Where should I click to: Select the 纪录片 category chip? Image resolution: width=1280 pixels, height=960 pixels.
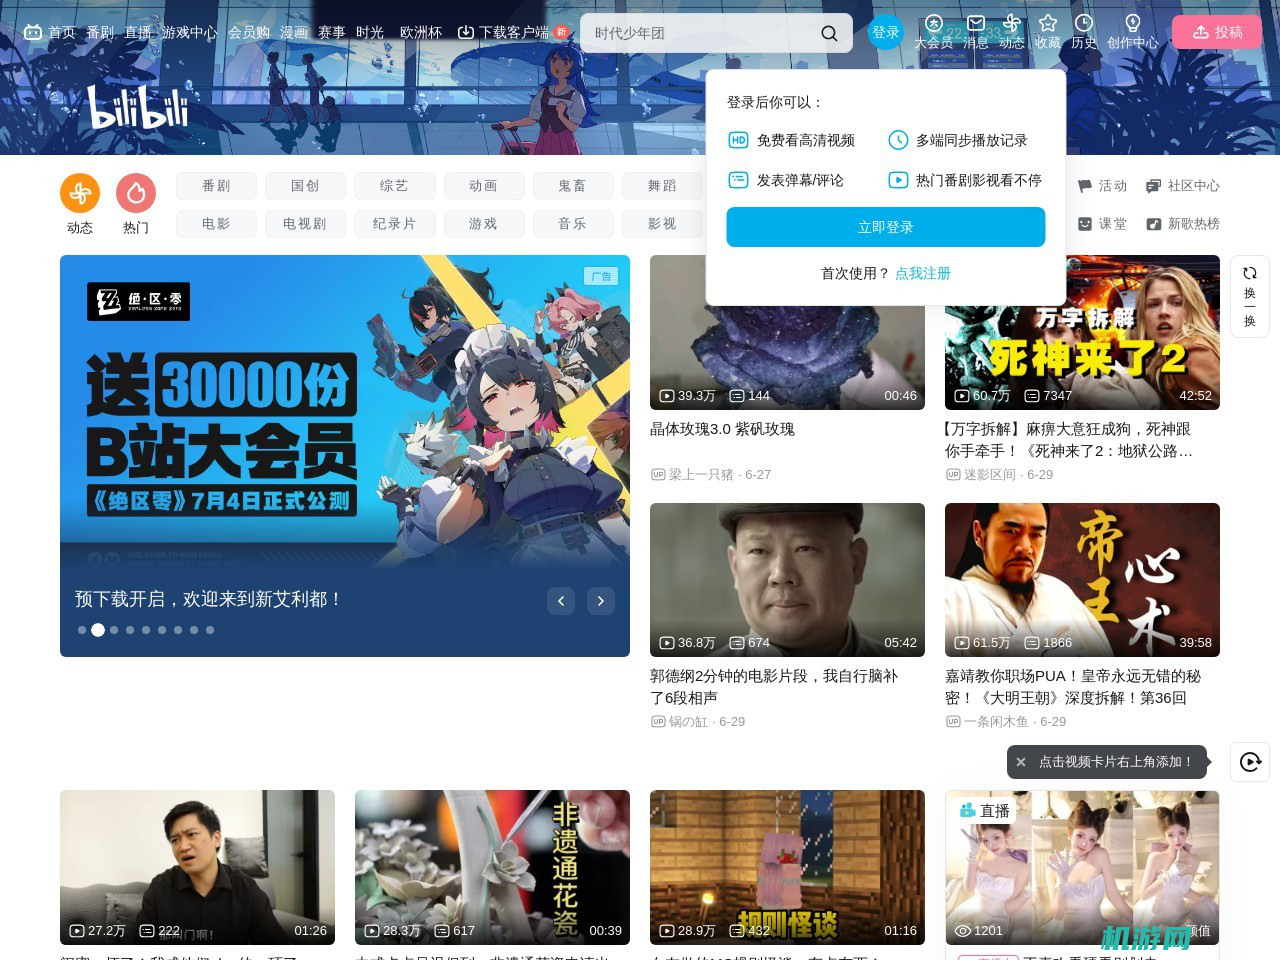[x=394, y=224]
